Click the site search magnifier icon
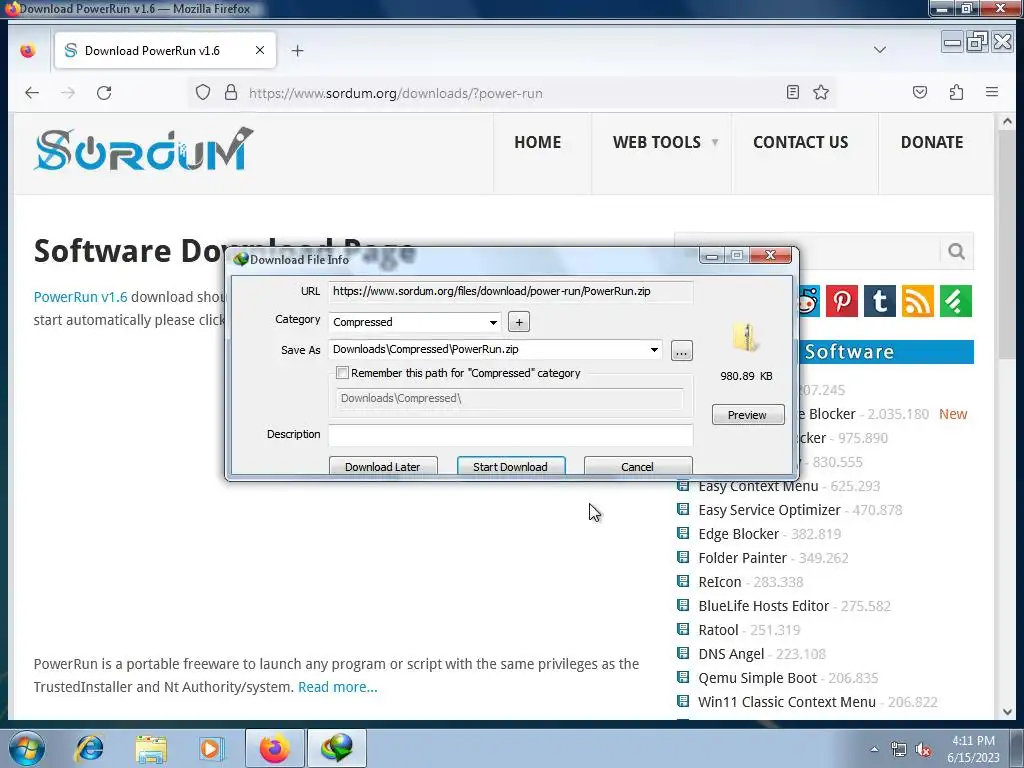This screenshot has width=1024, height=768. click(956, 251)
